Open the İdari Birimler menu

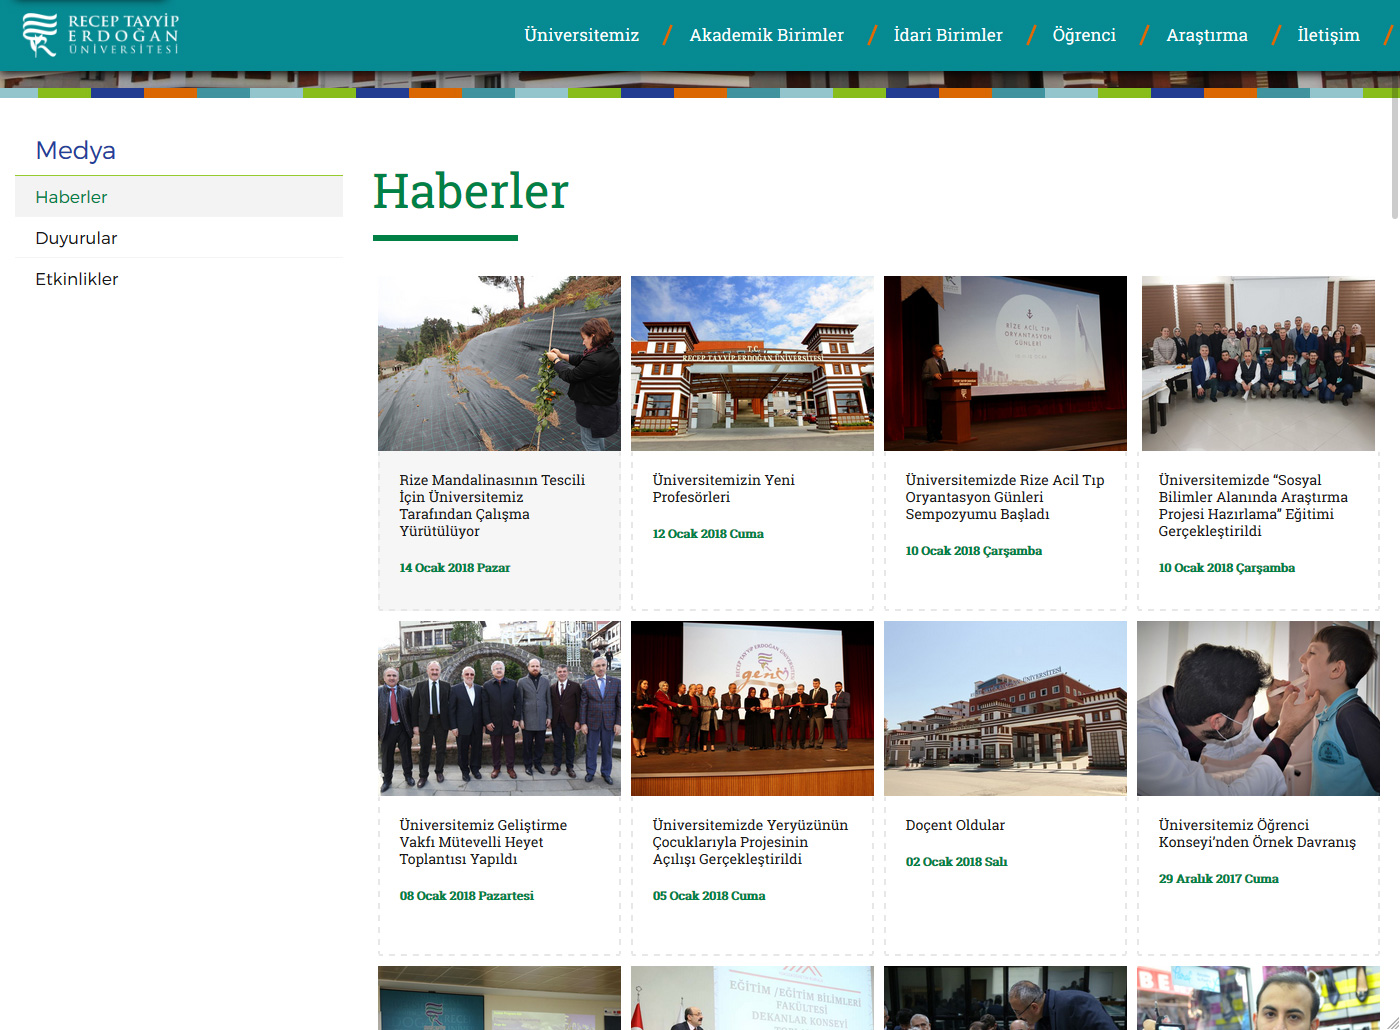click(x=947, y=35)
